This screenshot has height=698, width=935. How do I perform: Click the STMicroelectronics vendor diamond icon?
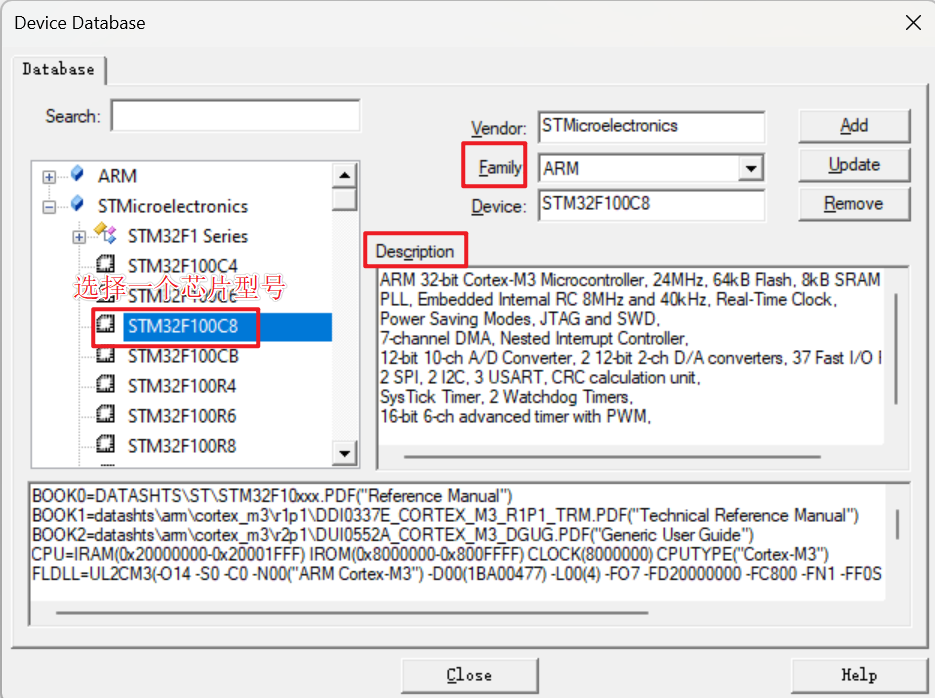pyautogui.click(x=78, y=204)
